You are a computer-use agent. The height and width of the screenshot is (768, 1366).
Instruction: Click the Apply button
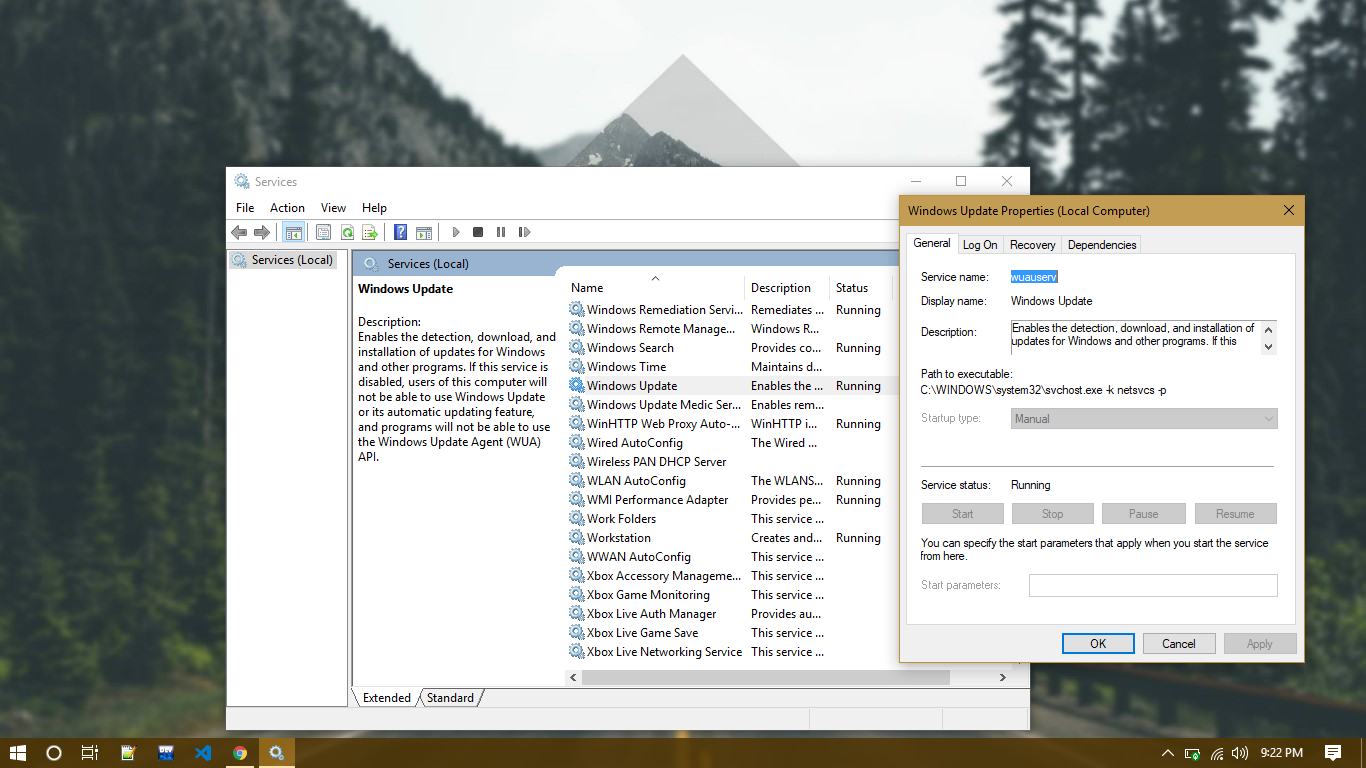[x=1260, y=644]
